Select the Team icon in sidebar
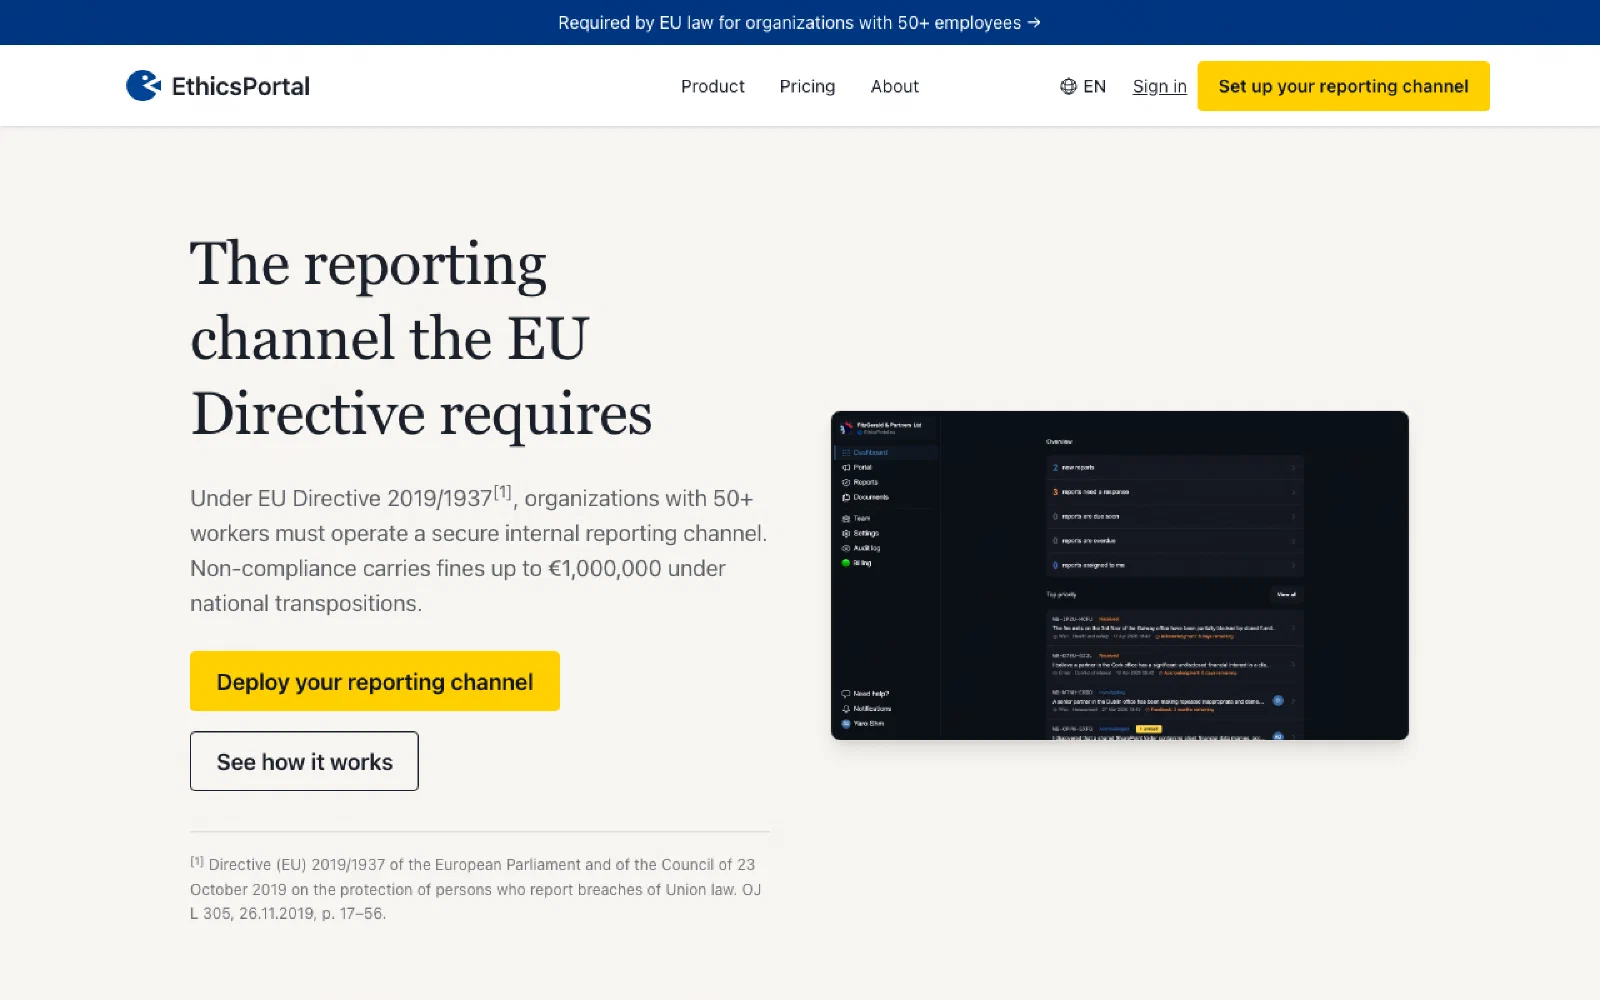 pos(845,518)
